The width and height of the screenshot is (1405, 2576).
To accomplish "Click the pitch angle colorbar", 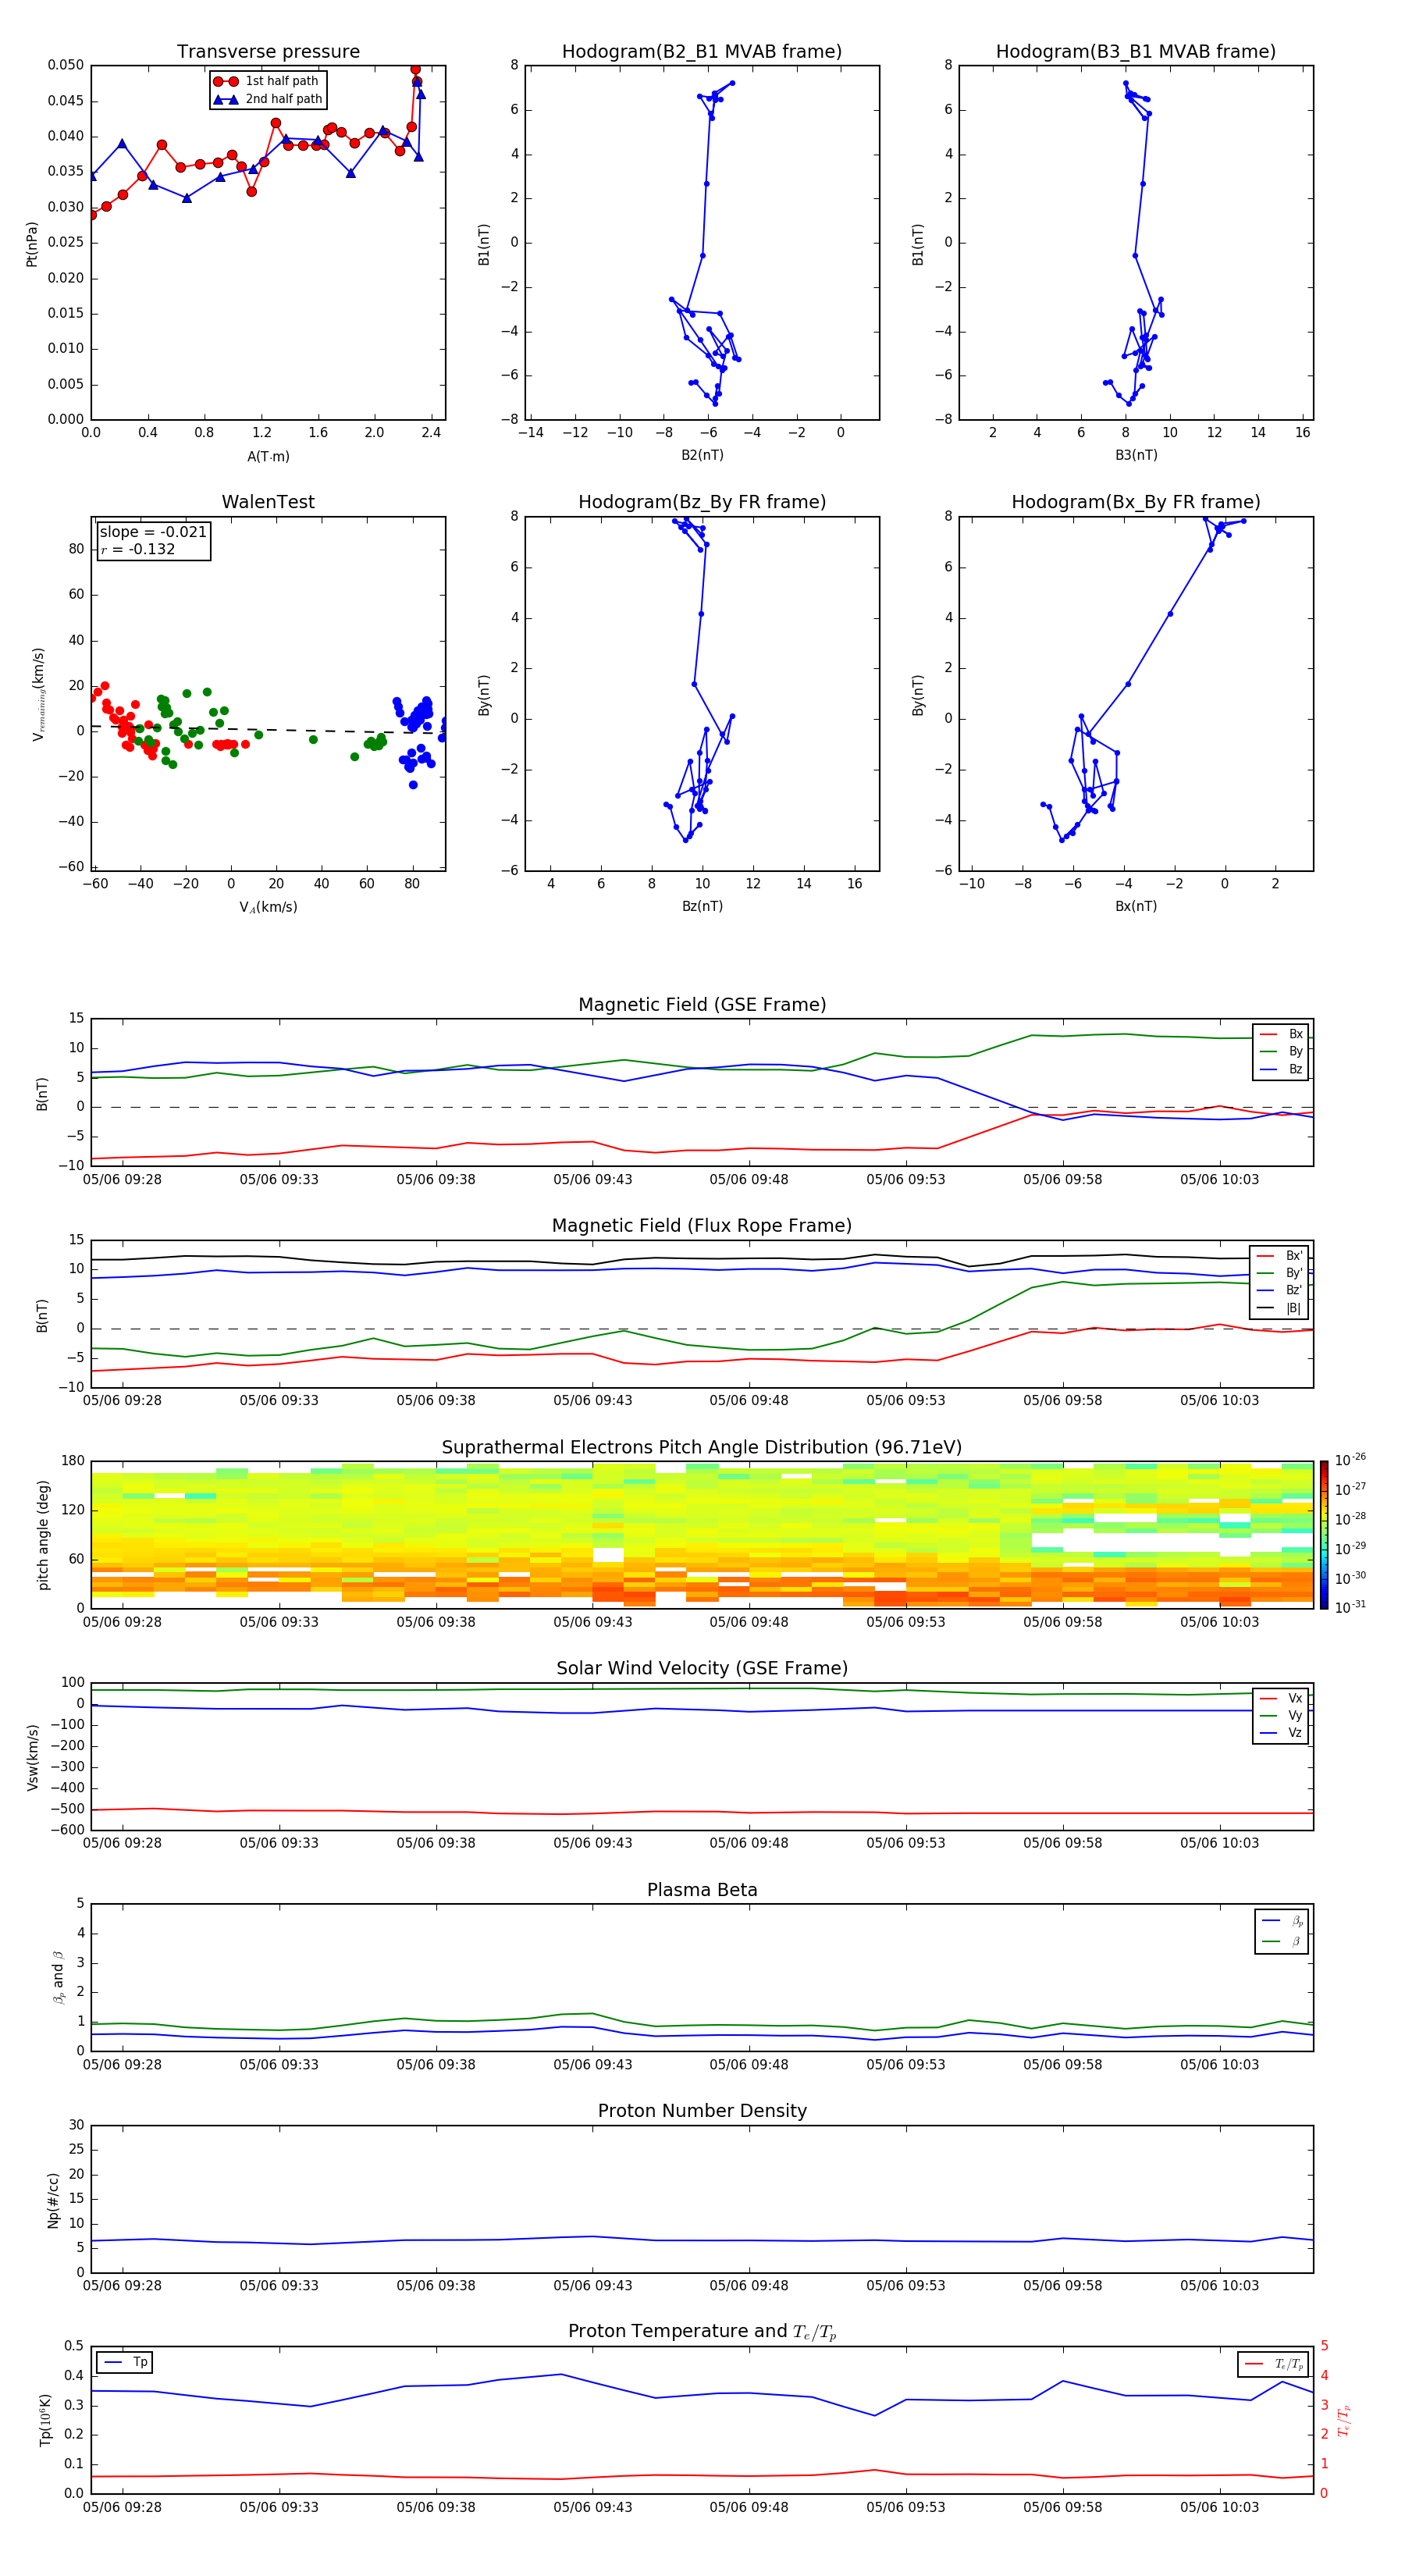I will click(1324, 1535).
